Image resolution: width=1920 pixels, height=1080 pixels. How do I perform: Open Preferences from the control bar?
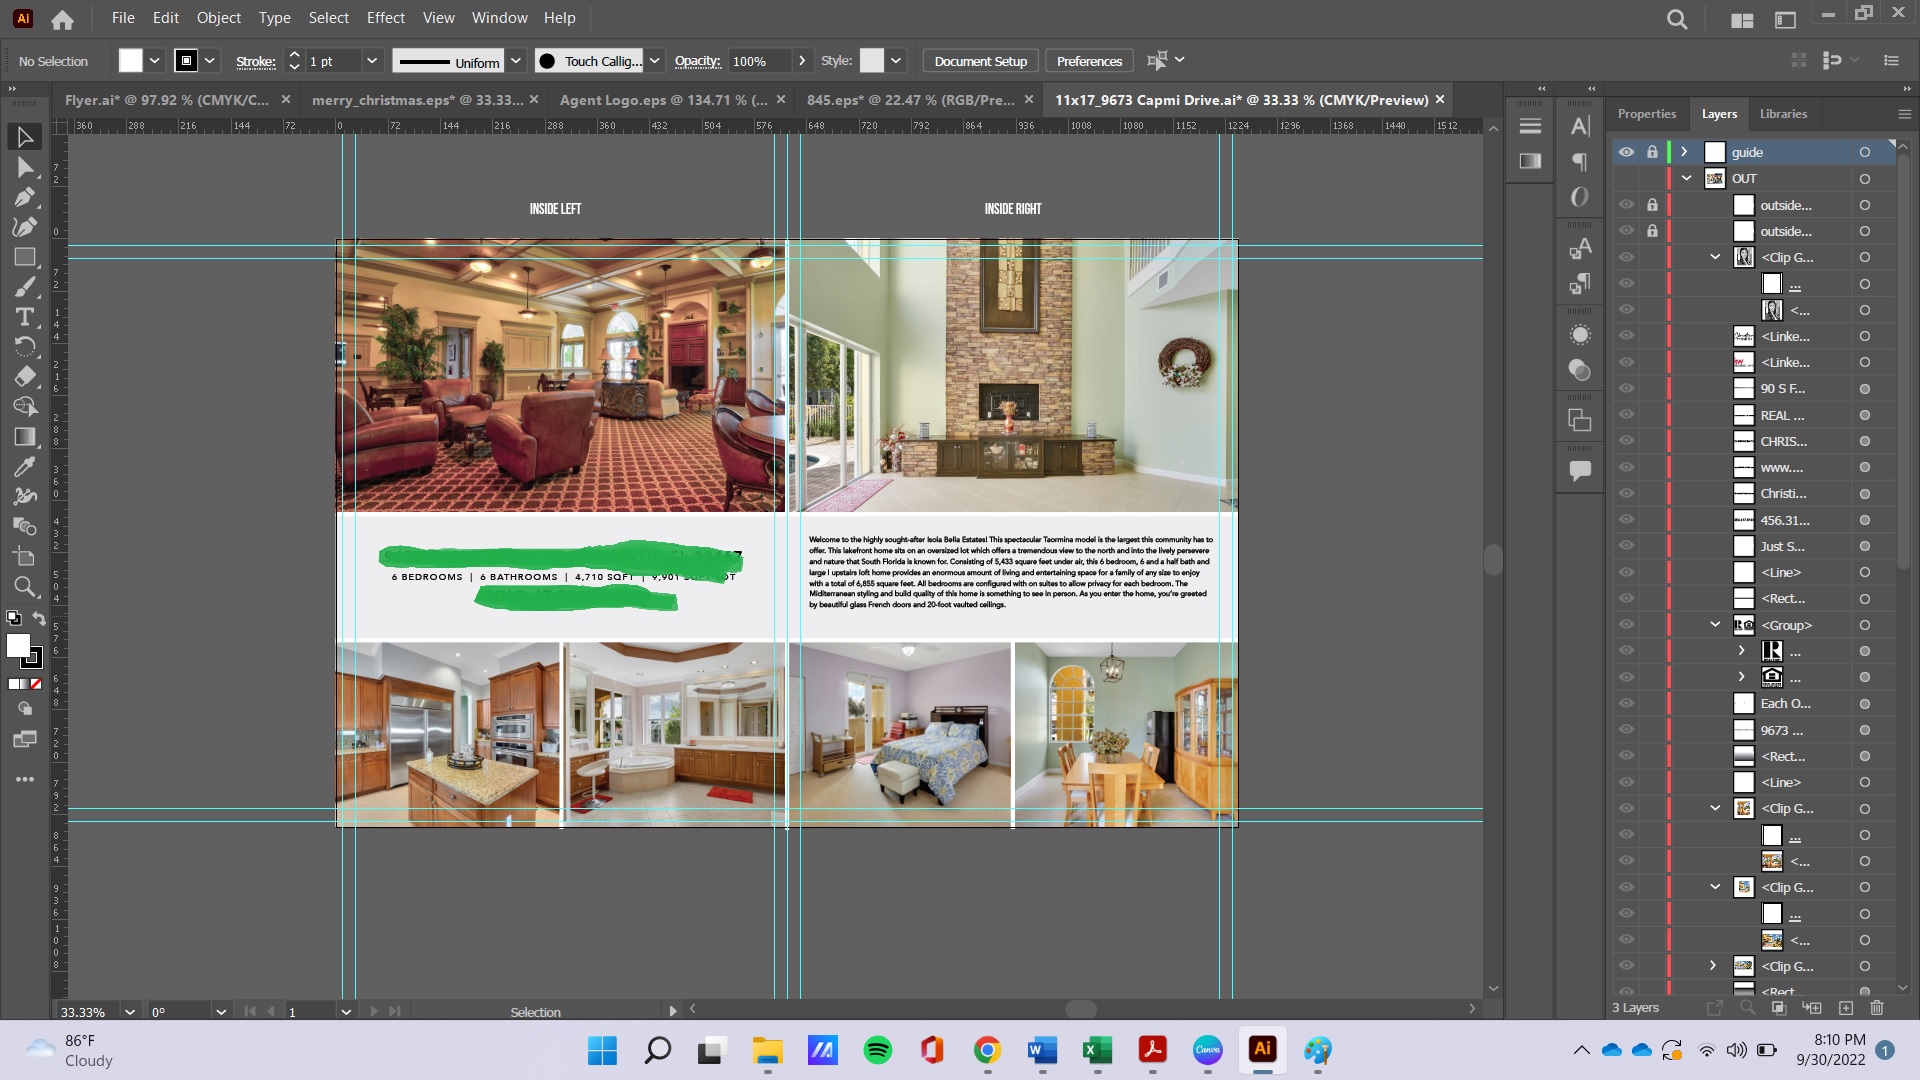click(1089, 61)
